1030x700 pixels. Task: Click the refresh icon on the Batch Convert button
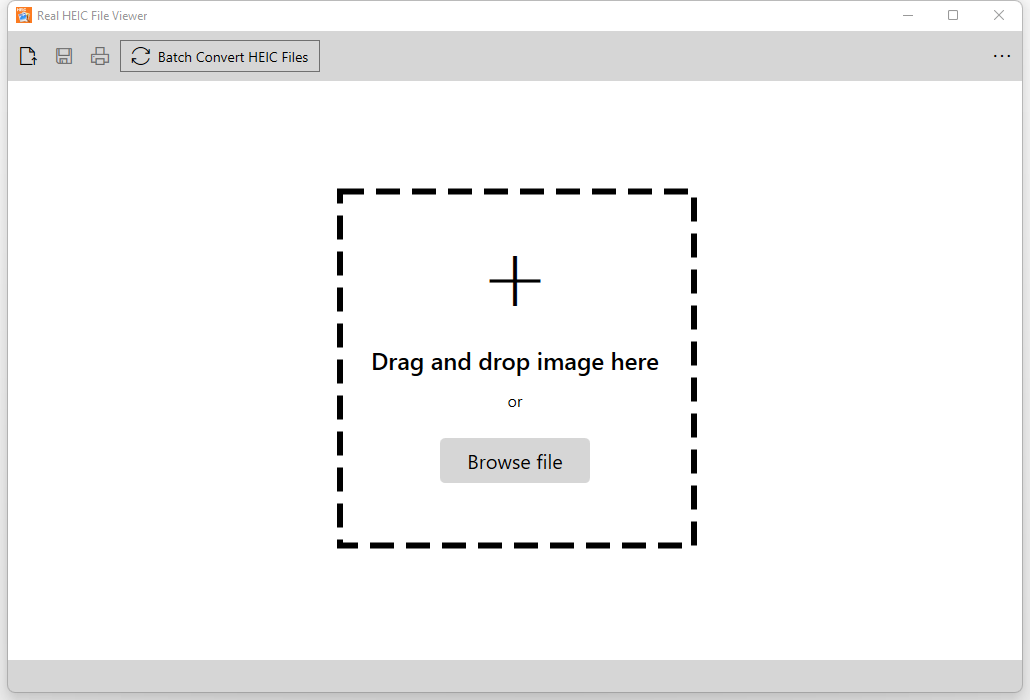140,56
